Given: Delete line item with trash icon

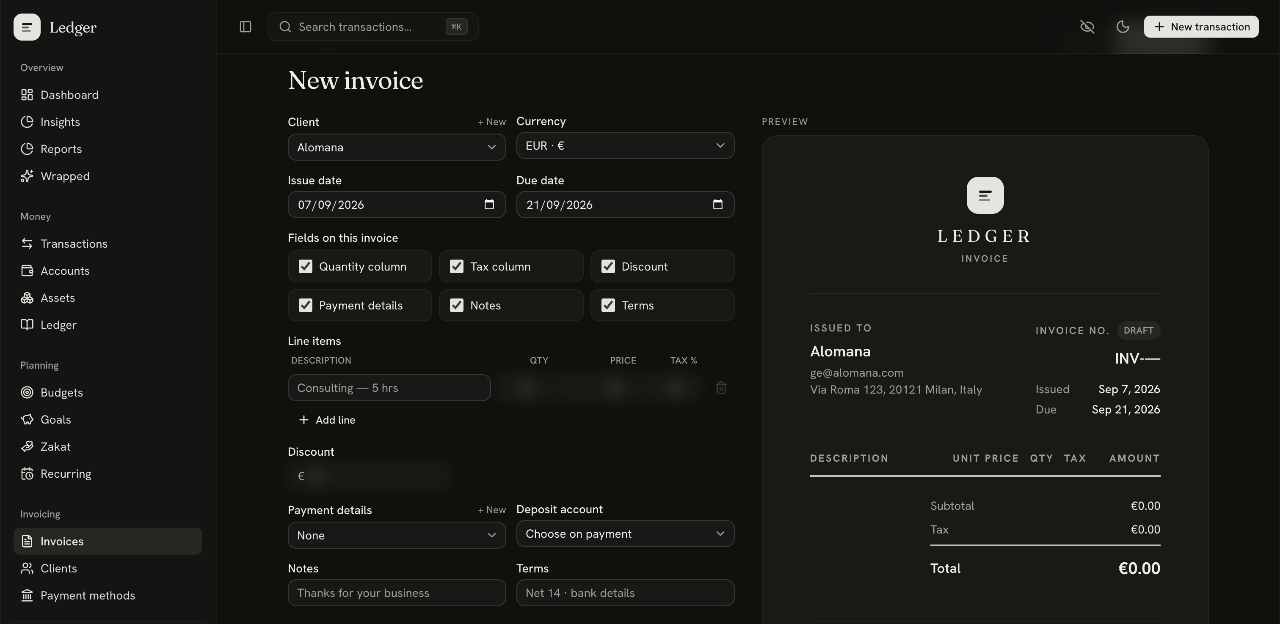Looking at the screenshot, I should click(721, 388).
